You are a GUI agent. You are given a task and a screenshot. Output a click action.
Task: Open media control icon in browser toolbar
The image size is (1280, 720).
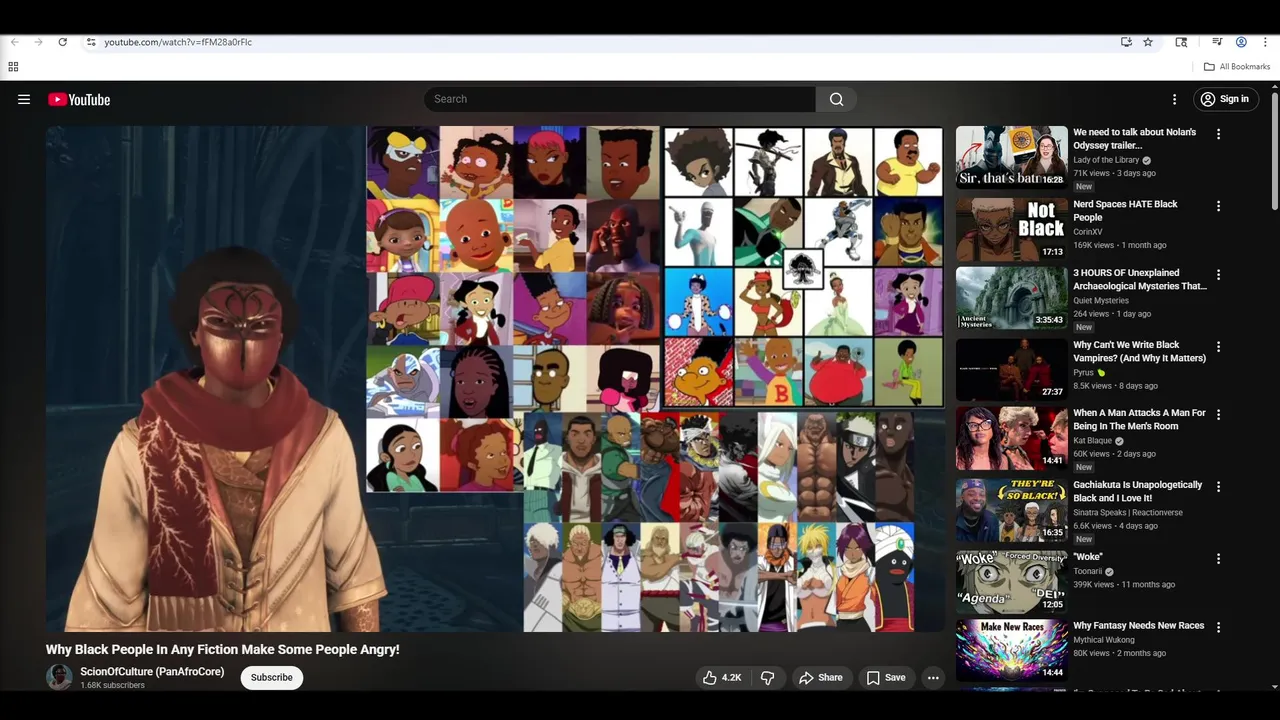[1217, 42]
